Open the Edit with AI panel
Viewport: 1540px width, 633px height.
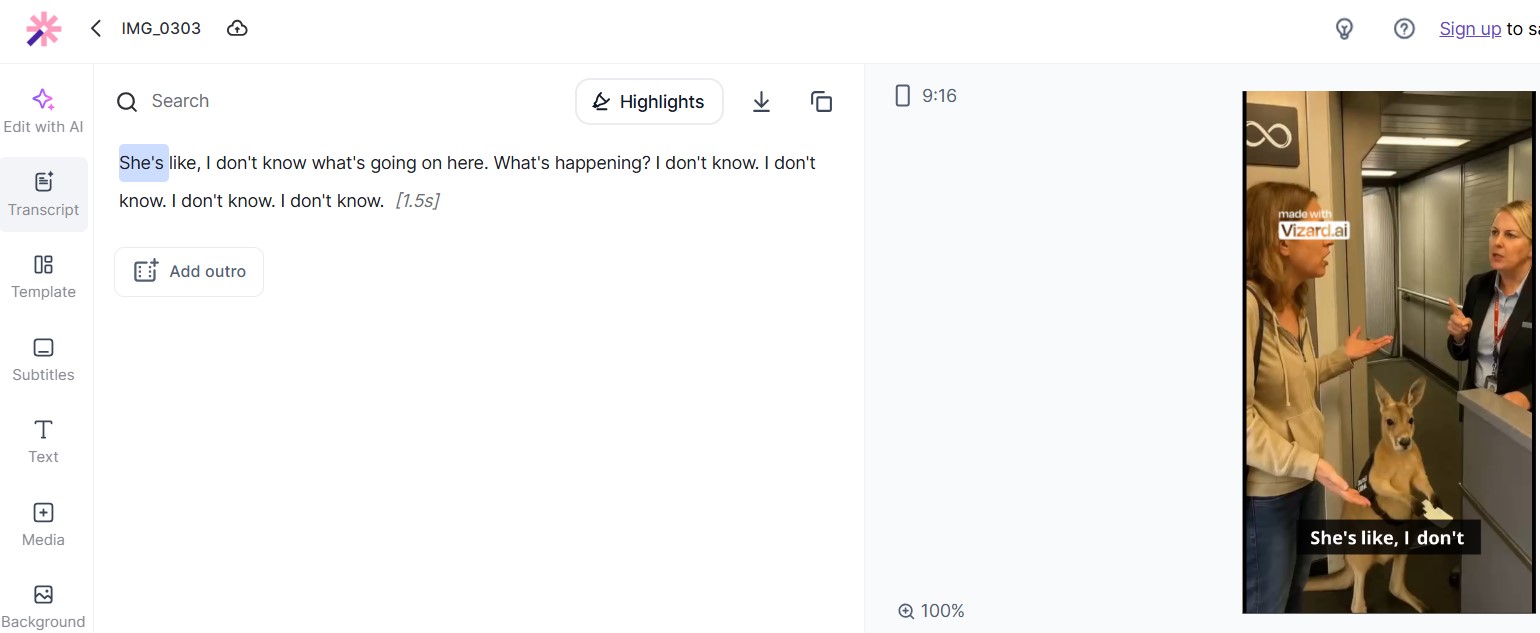(x=43, y=110)
